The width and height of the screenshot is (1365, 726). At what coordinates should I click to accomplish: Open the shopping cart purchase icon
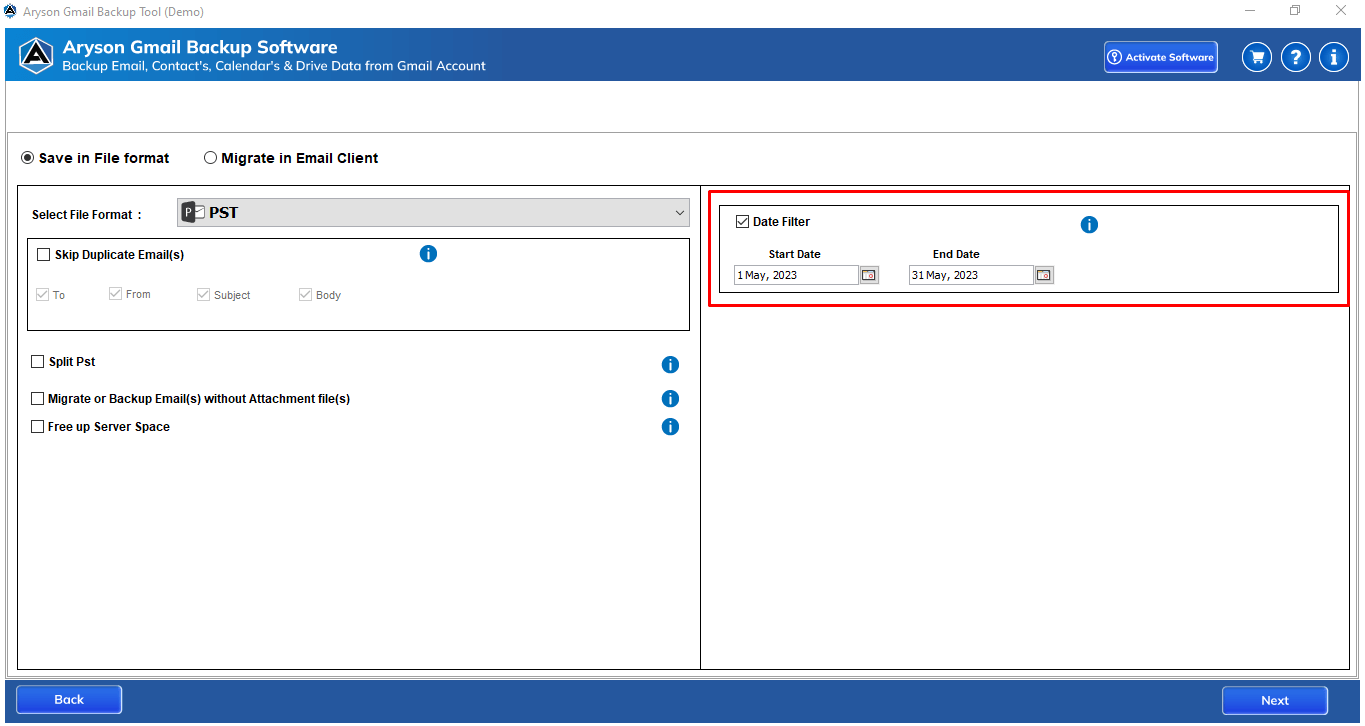(x=1257, y=57)
